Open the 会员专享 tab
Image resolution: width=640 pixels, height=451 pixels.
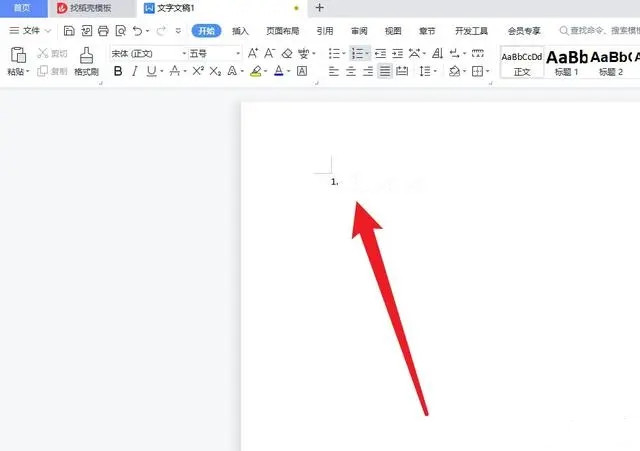[x=524, y=31]
